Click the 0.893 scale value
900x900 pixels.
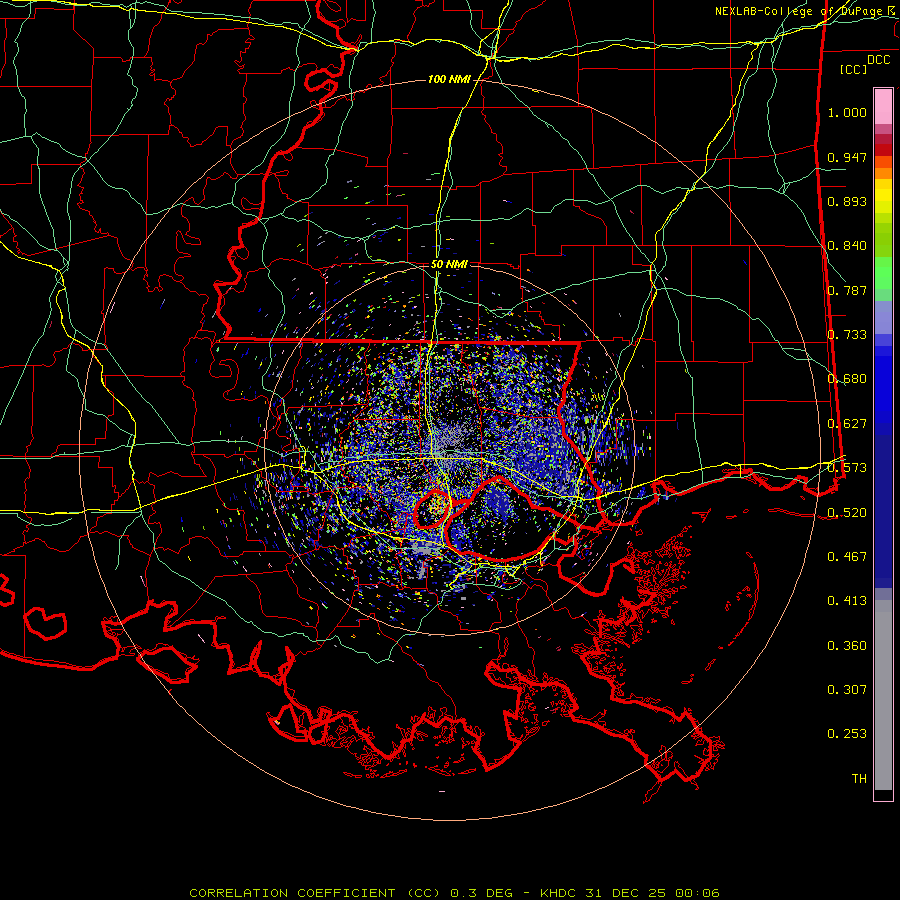847,201
